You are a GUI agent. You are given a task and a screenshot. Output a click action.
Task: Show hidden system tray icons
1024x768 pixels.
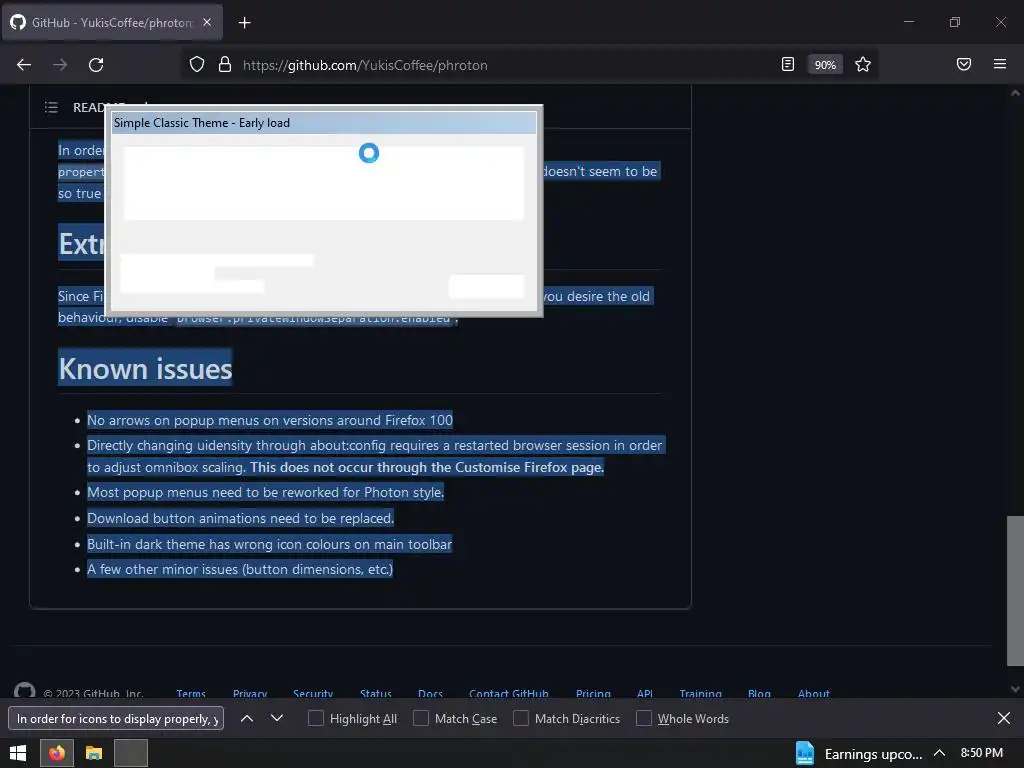[939, 753]
